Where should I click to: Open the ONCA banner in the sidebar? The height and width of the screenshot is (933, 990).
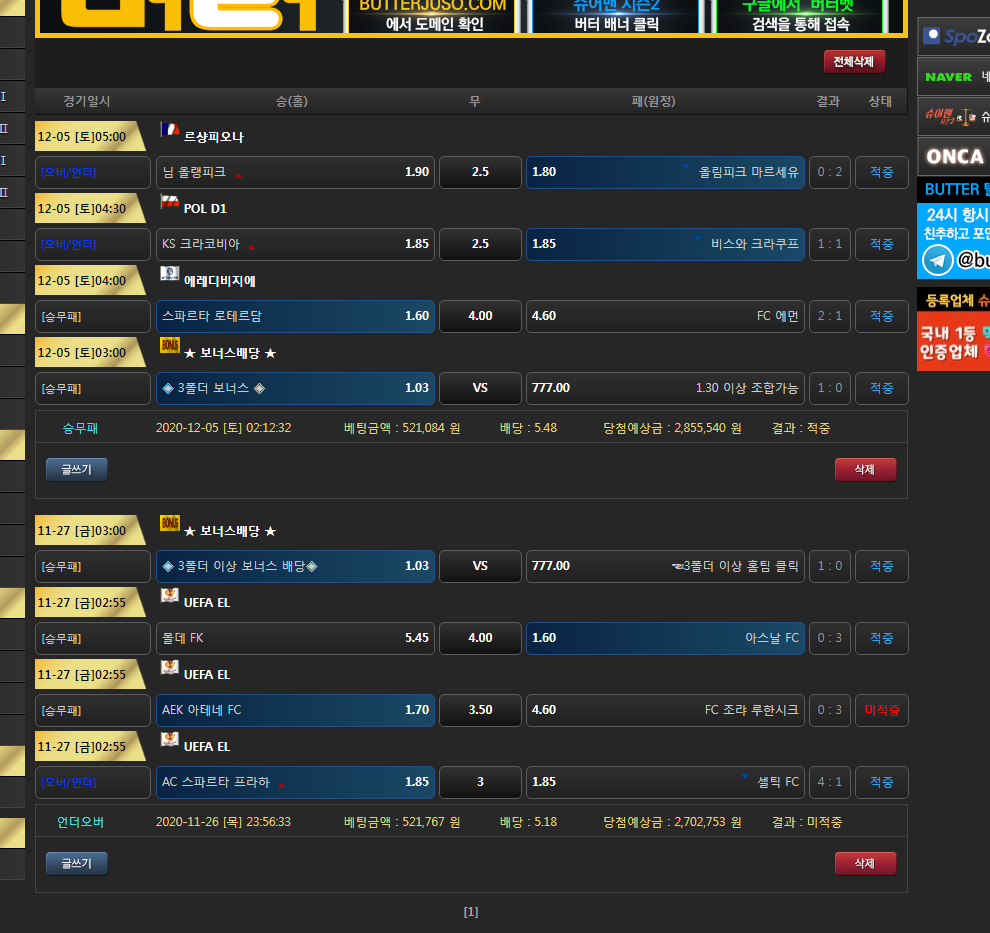tap(953, 157)
